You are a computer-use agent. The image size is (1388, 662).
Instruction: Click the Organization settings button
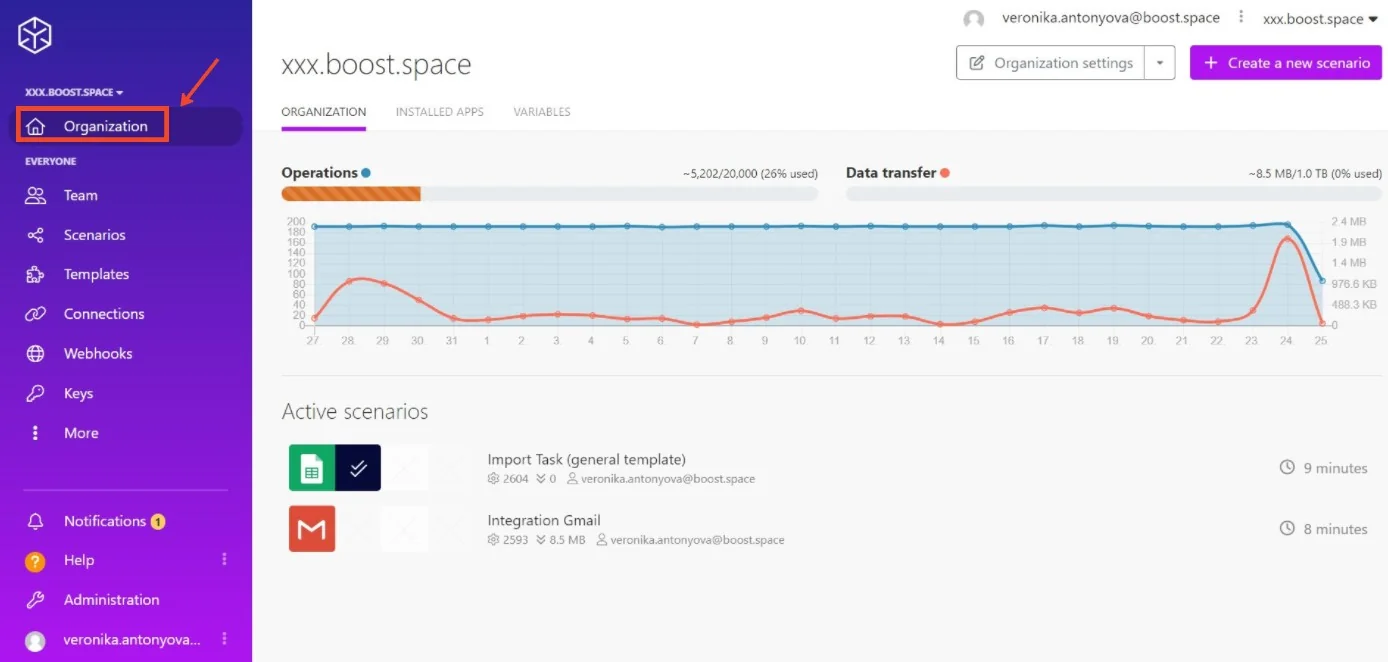point(1051,63)
